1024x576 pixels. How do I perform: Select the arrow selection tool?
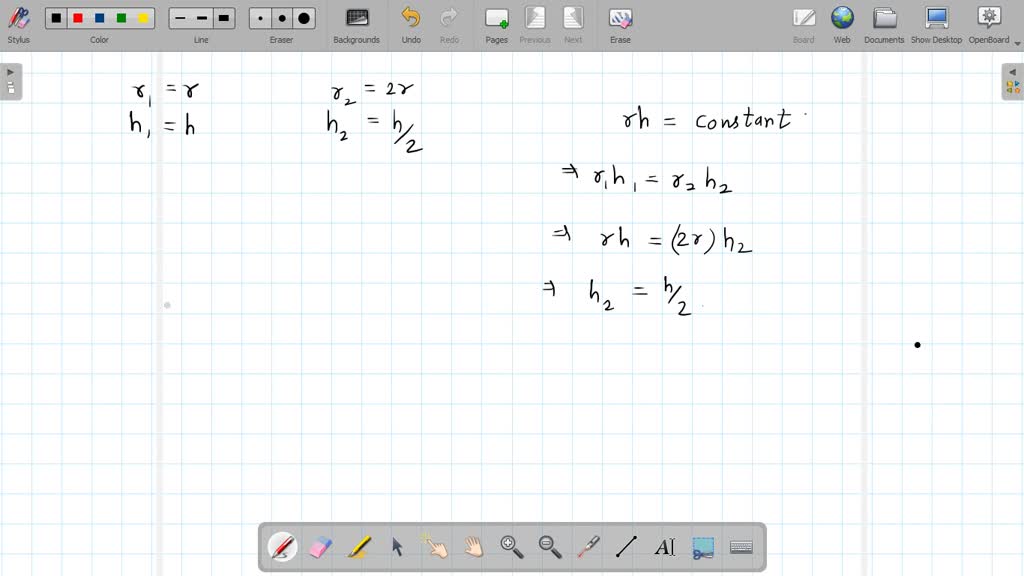point(397,547)
